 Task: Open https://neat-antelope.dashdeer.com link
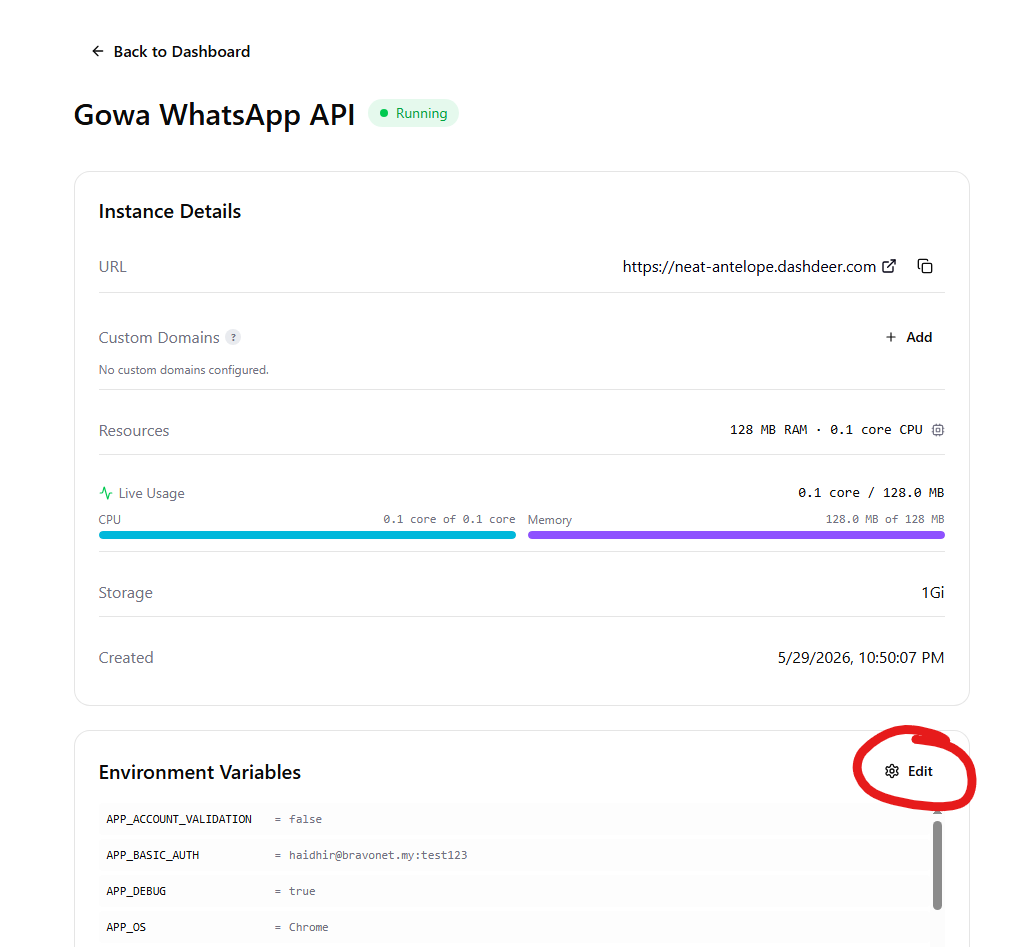(x=749, y=267)
